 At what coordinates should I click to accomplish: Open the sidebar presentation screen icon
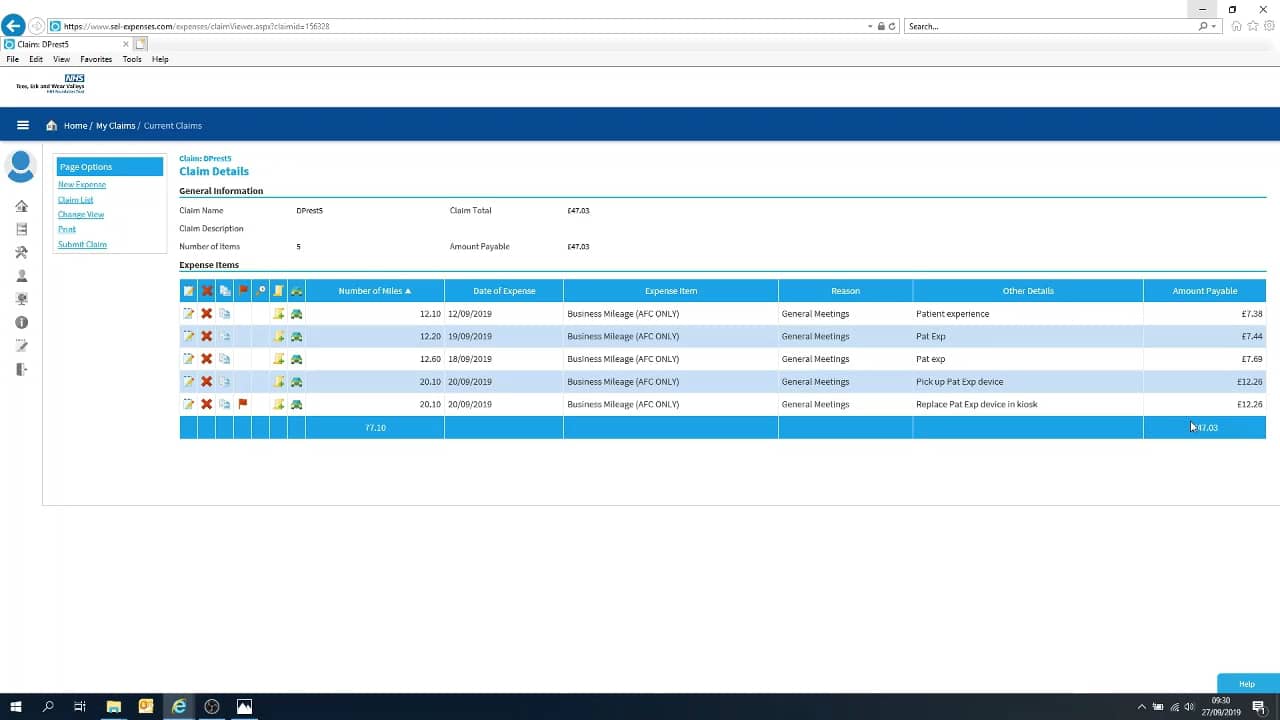coord(22,299)
